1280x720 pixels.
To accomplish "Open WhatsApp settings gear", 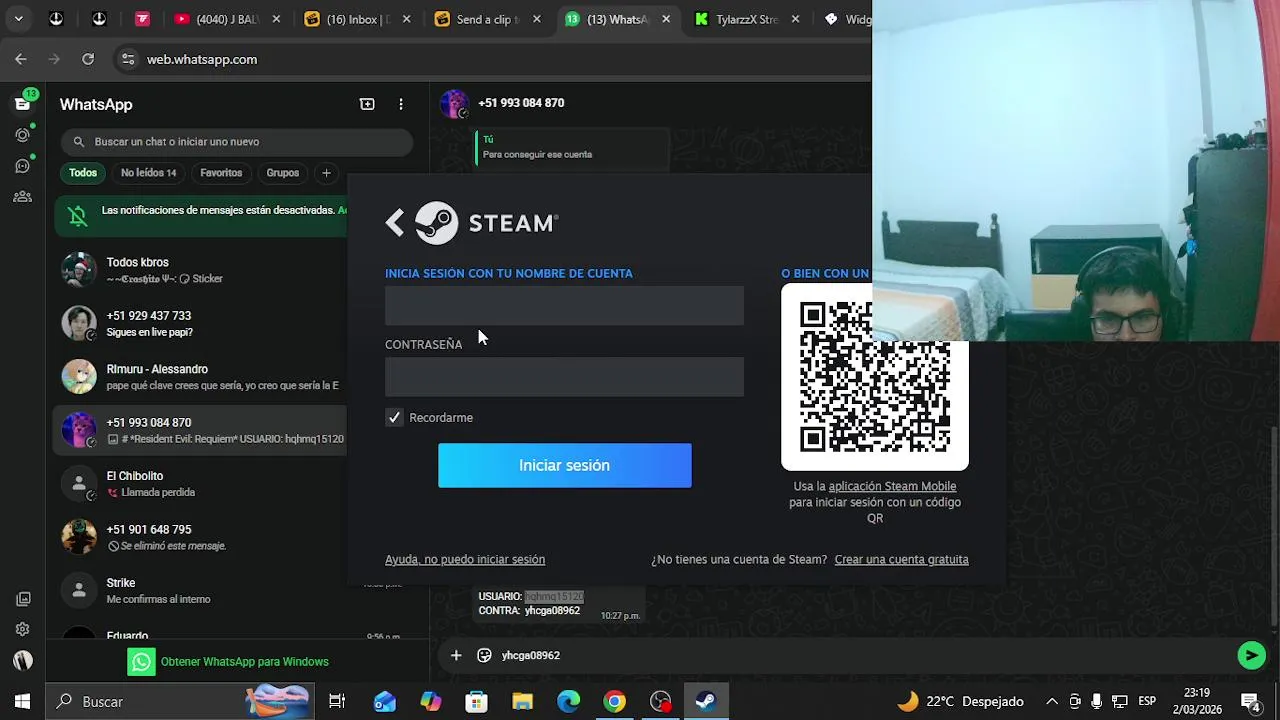I will (23, 629).
